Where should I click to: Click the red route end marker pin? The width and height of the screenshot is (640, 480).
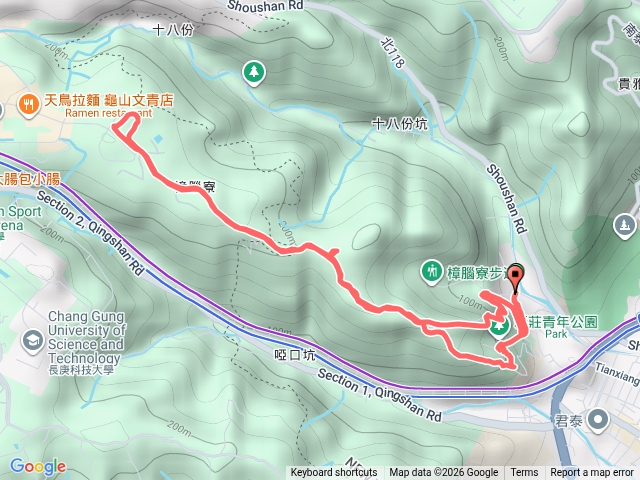click(516, 279)
